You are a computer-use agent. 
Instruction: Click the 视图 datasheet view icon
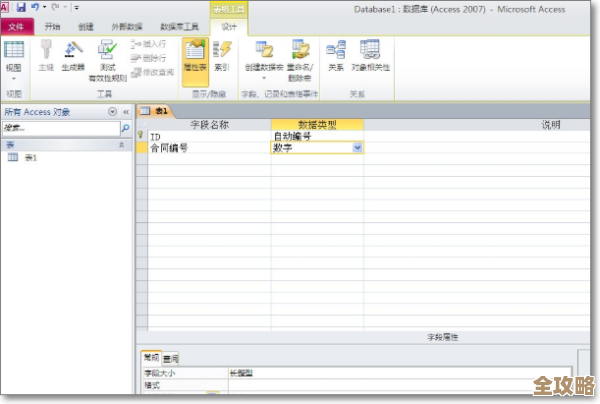click(x=14, y=50)
